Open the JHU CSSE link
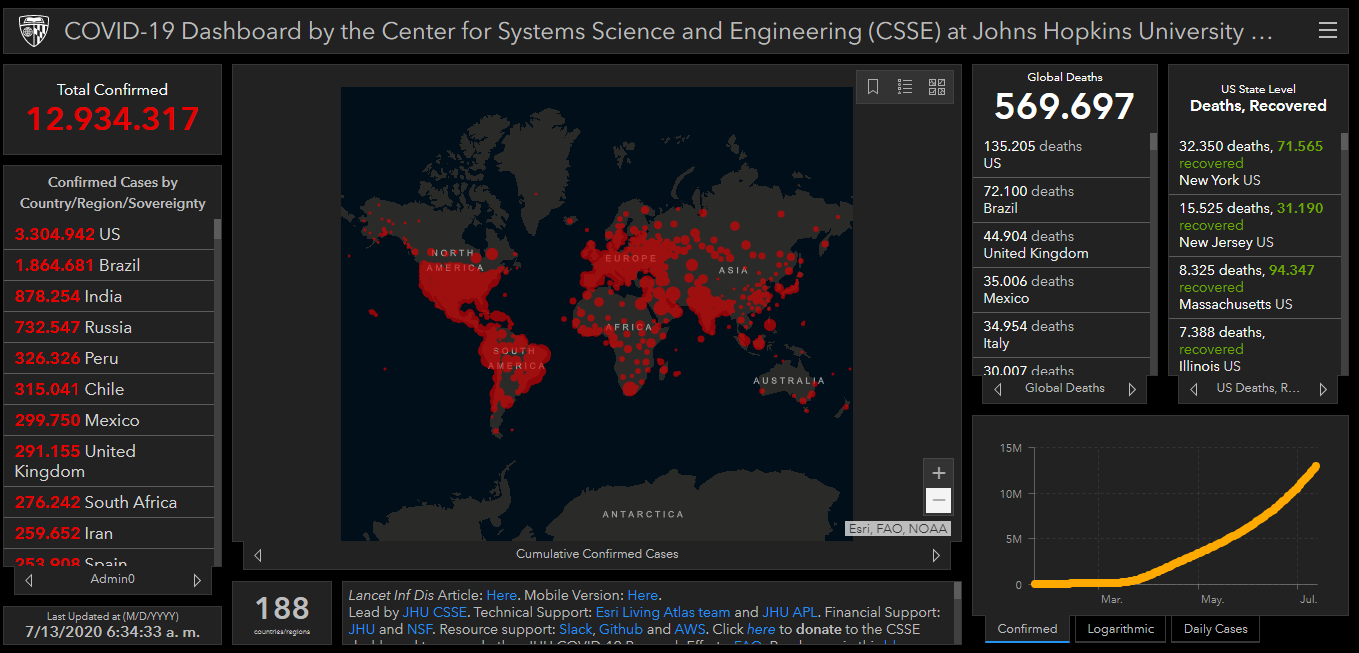 (x=435, y=612)
